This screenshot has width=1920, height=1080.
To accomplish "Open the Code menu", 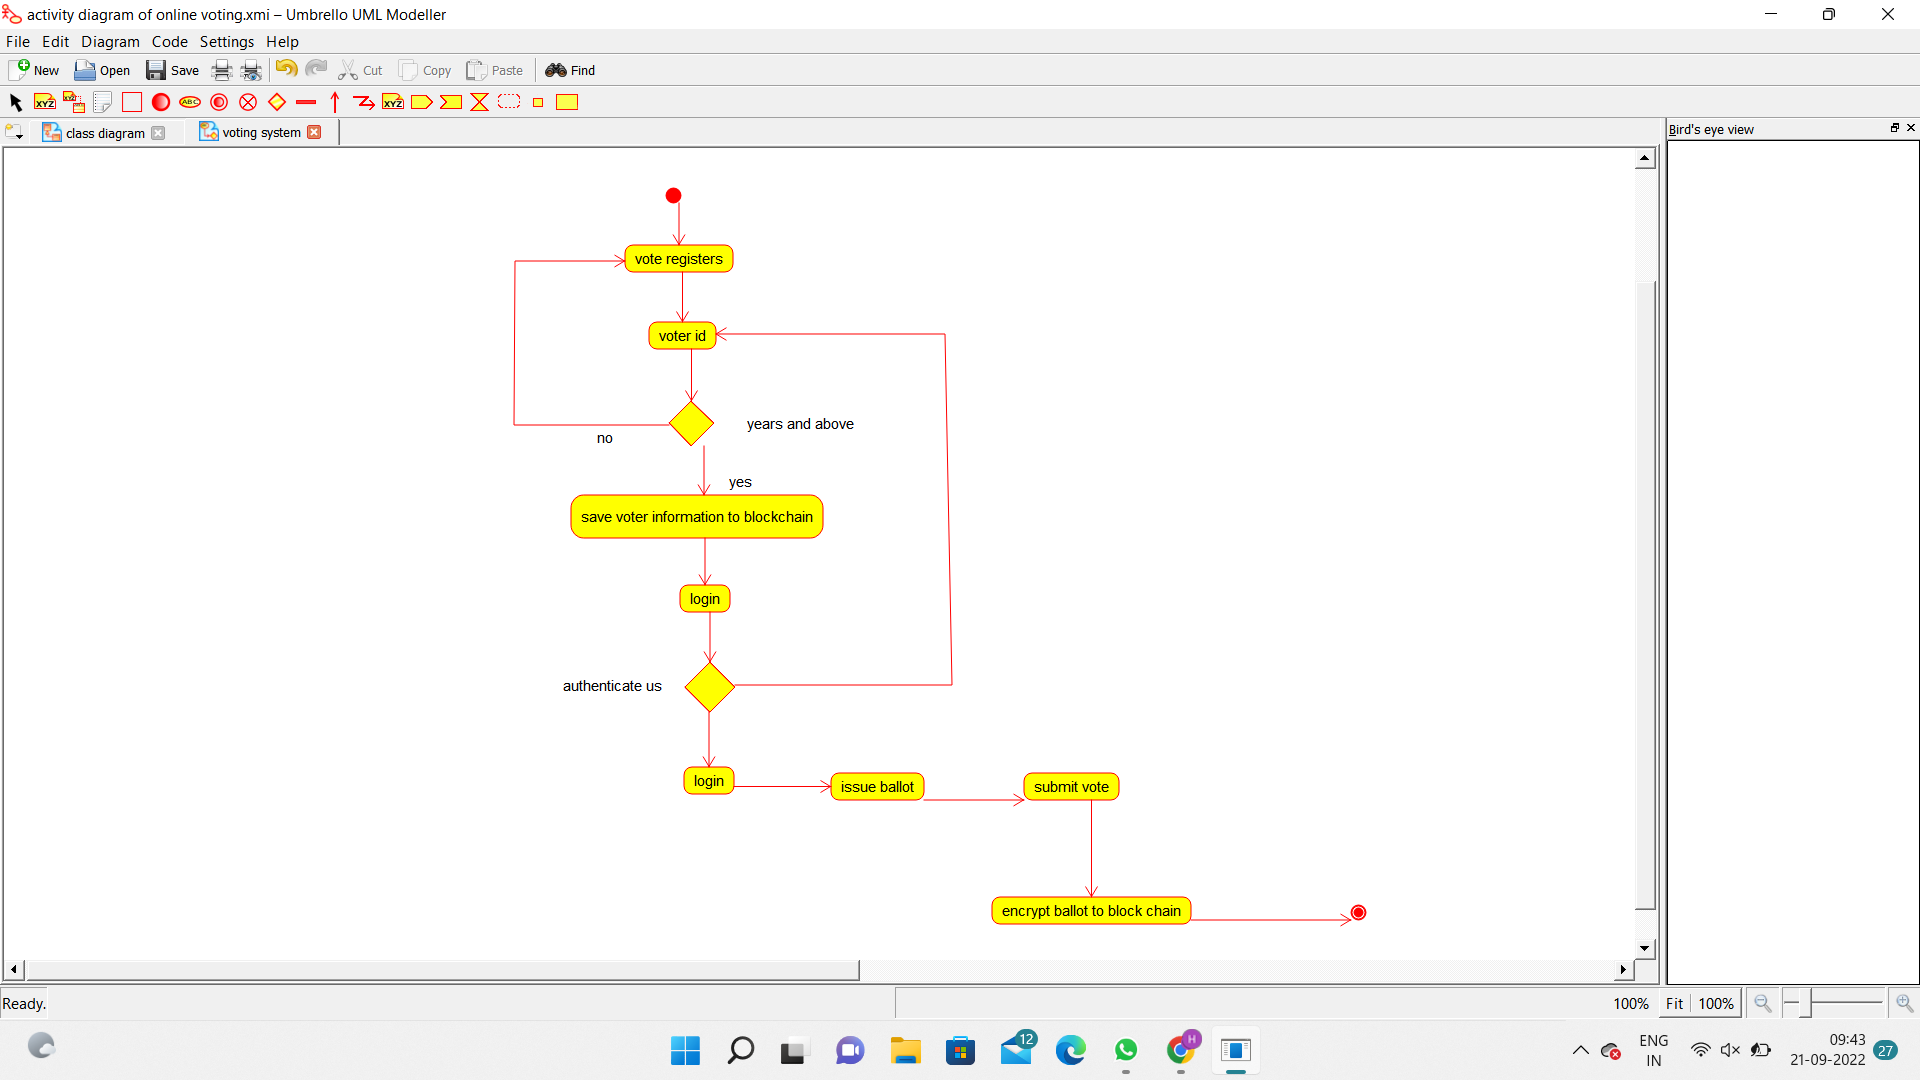I will click(x=169, y=42).
